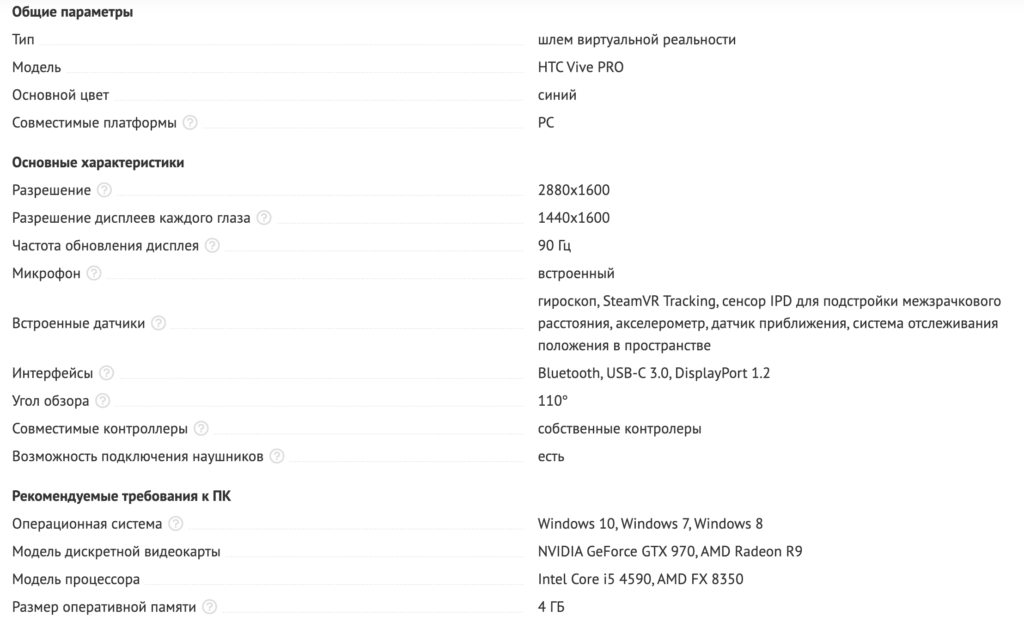Click the help icon beside Микрофон
1024x634 pixels.
pyautogui.click(x=94, y=273)
